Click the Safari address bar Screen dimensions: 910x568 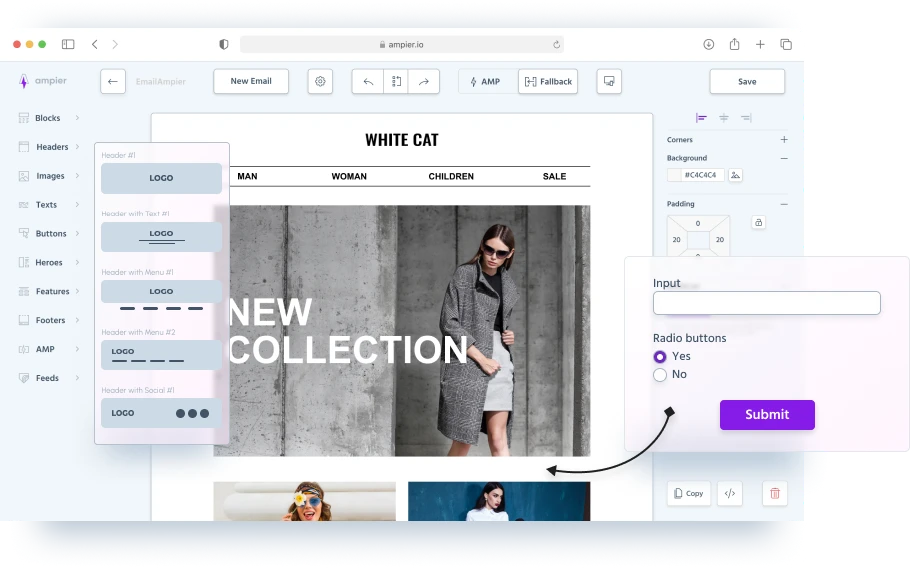(402, 44)
